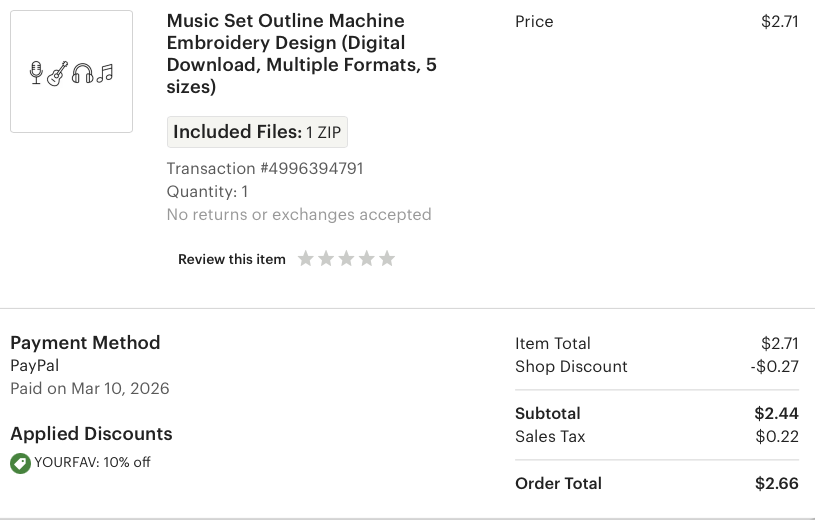Rate the item one star
The height and width of the screenshot is (520, 815).
click(x=306, y=259)
